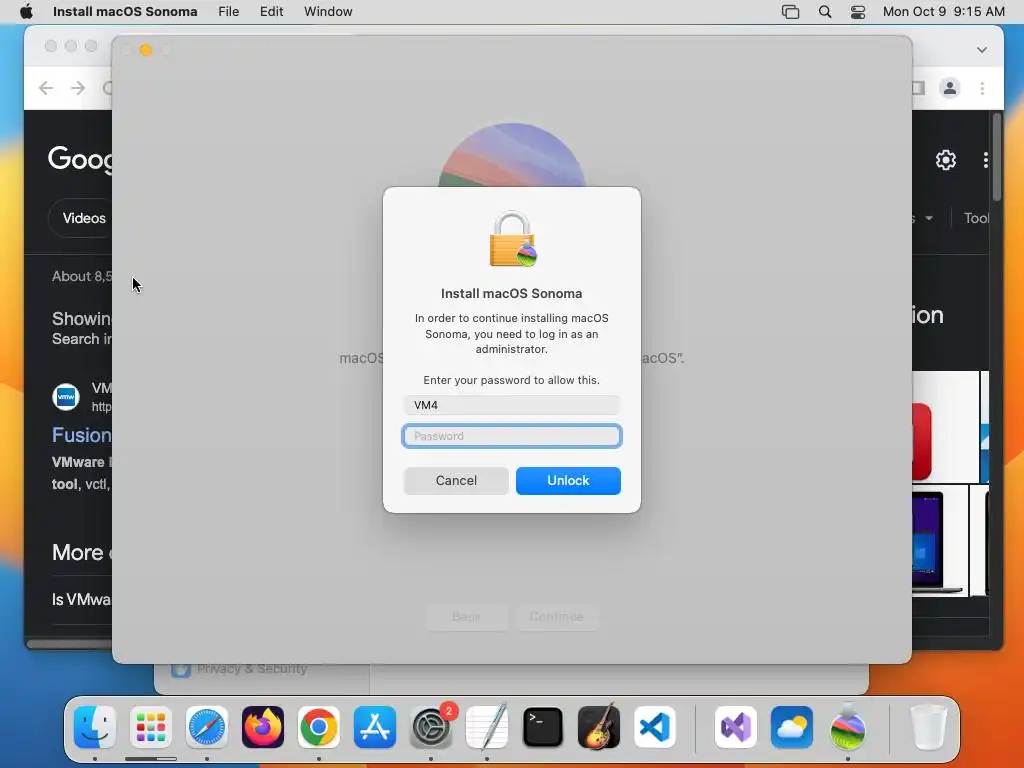
Task: Go forward in the Chrome window
Action: 78,88
